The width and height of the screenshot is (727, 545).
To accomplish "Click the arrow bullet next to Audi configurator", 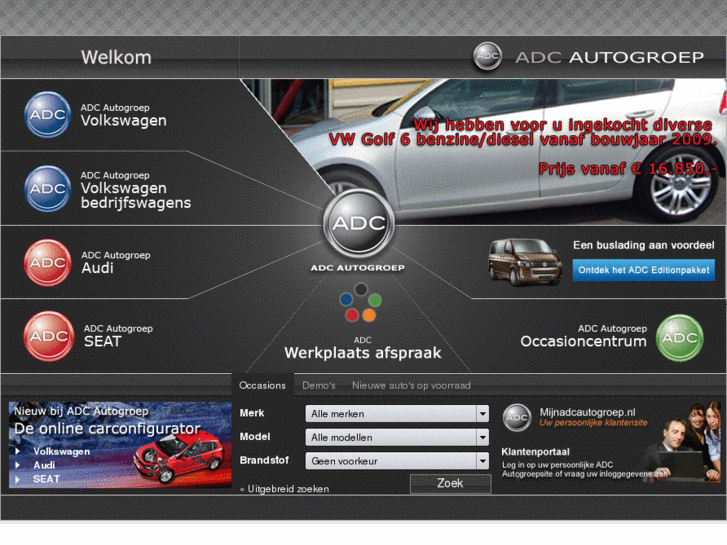I will click(18, 465).
